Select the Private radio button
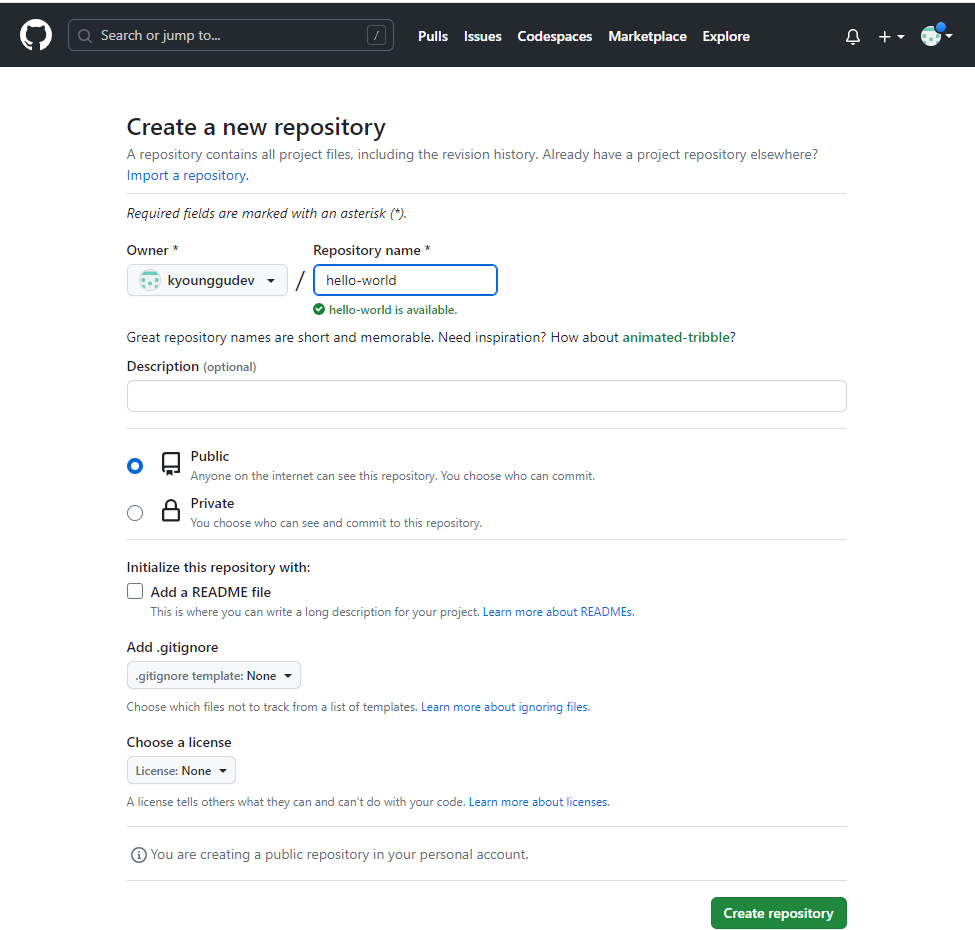Viewport: 975px width, 930px height. click(x=135, y=513)
